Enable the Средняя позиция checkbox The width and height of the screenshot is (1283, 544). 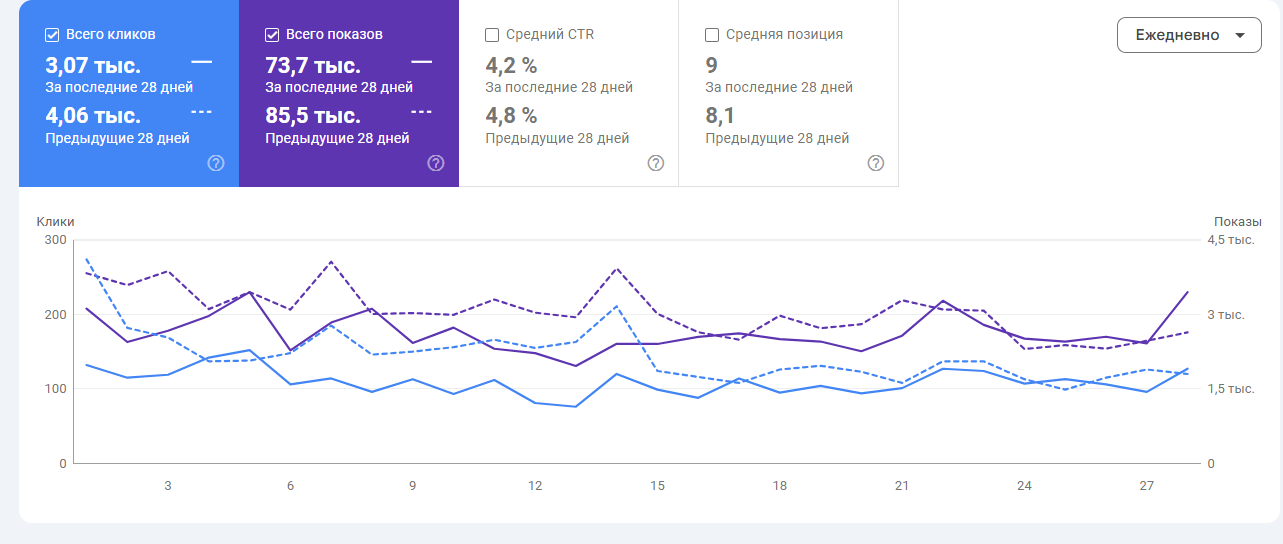712,35
